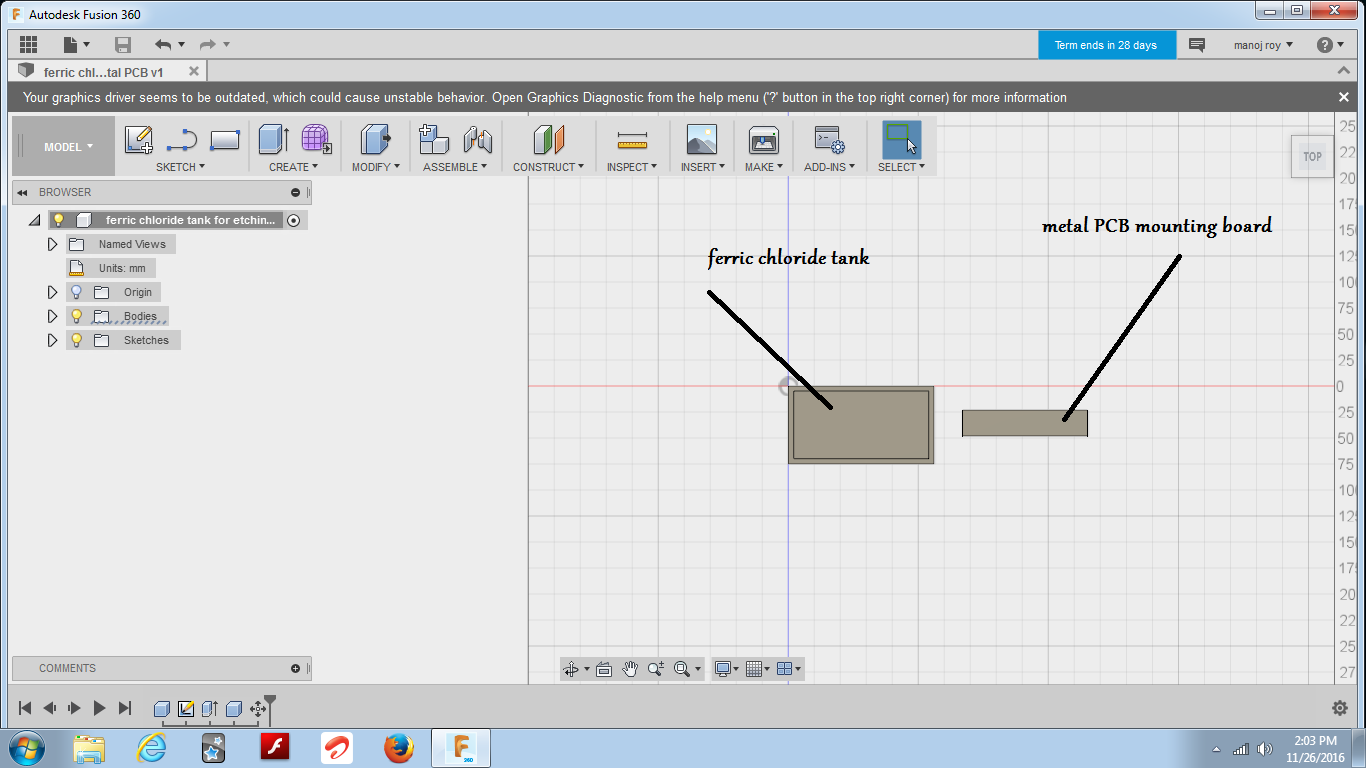Select the Fit zoom window icon
The width and height of the screenshot is (1366, 768).
pyautogui.click(x=681, y=668)
